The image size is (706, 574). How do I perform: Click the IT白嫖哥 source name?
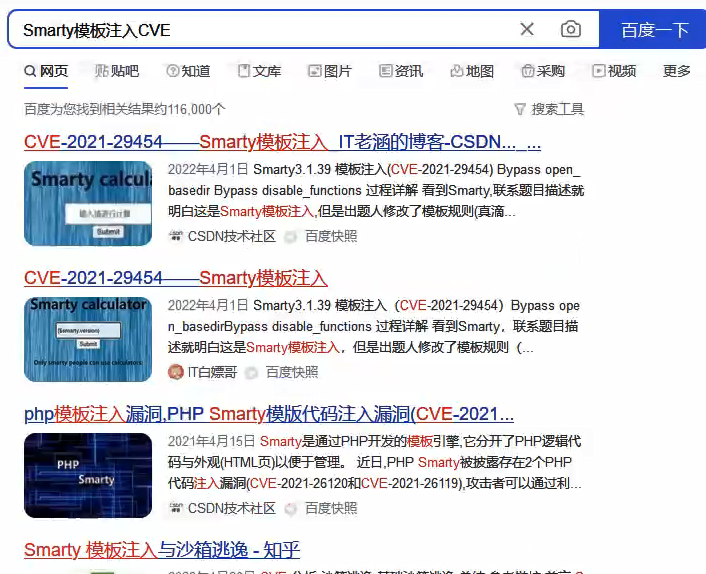pos(212,372)
